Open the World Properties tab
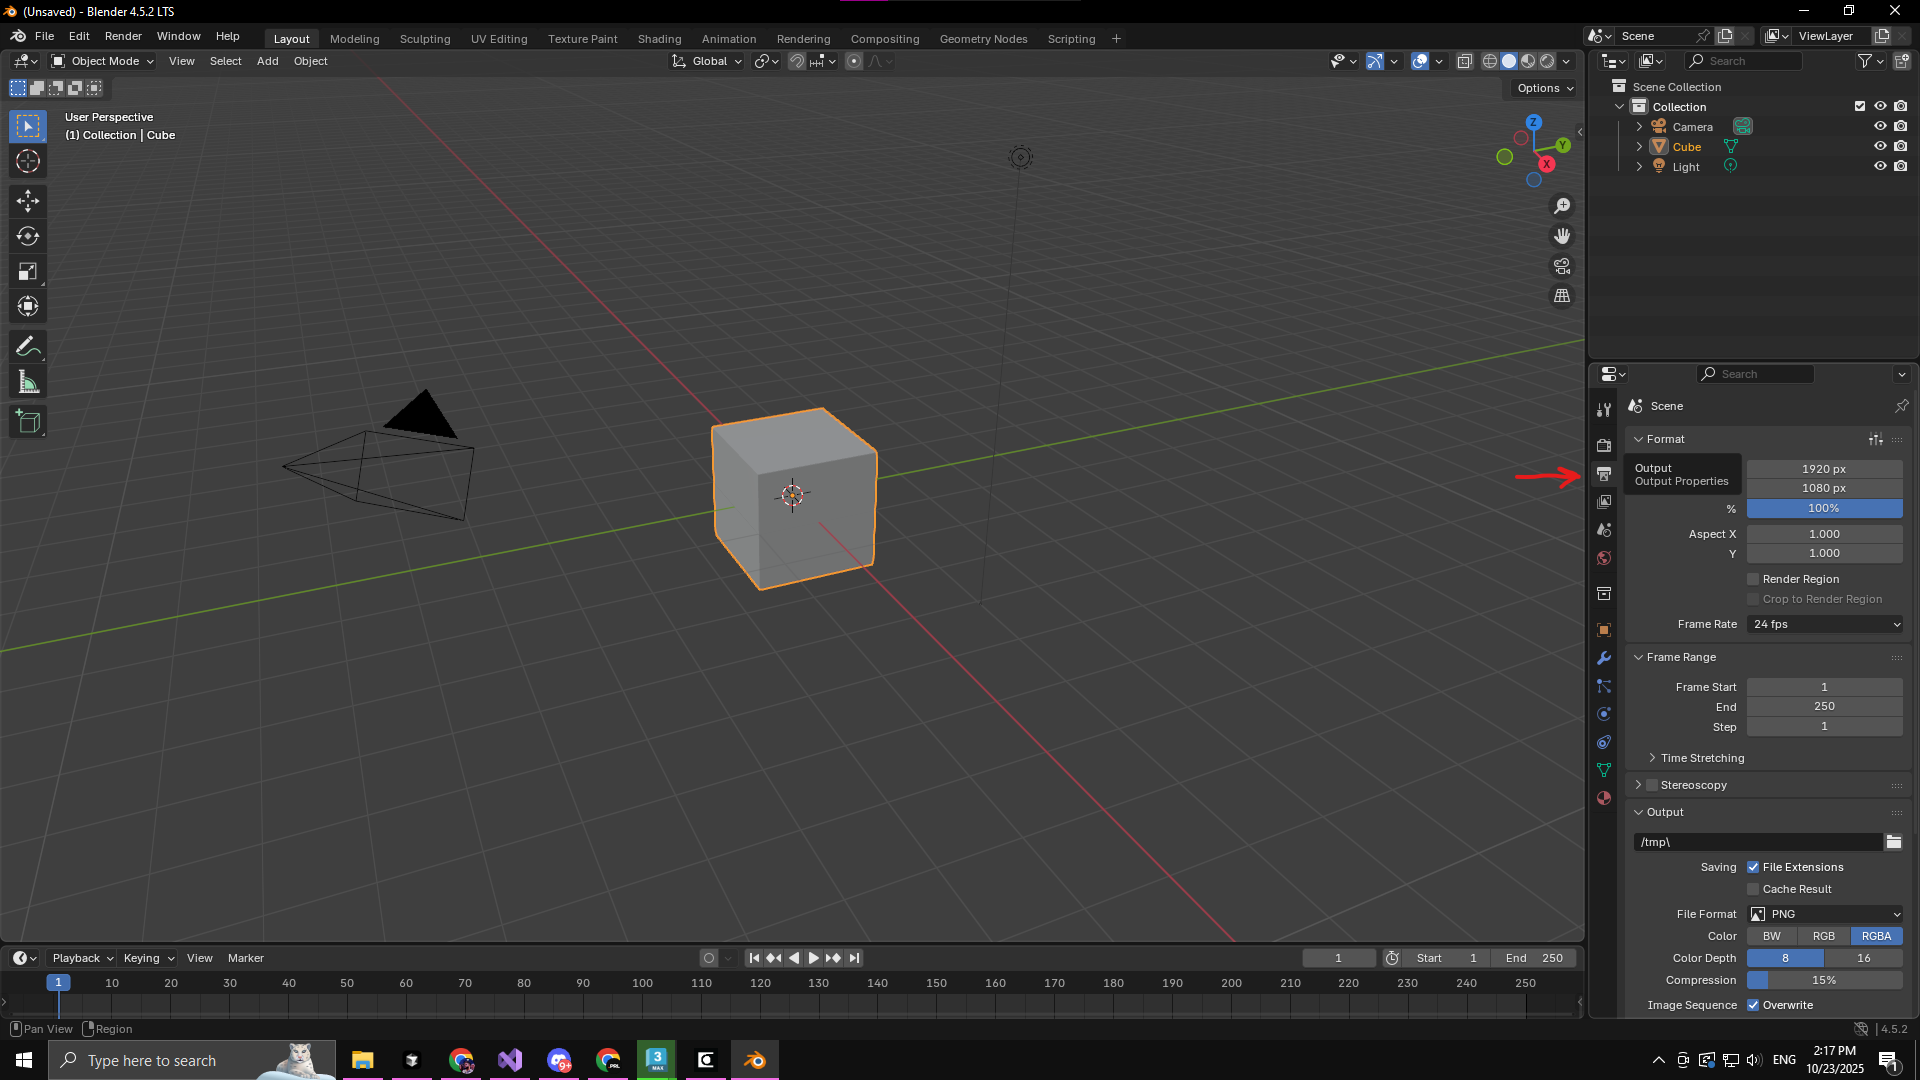The width and height of the screenshot is (1920, 1080). pyautogui.click(x=1604, y=557)
